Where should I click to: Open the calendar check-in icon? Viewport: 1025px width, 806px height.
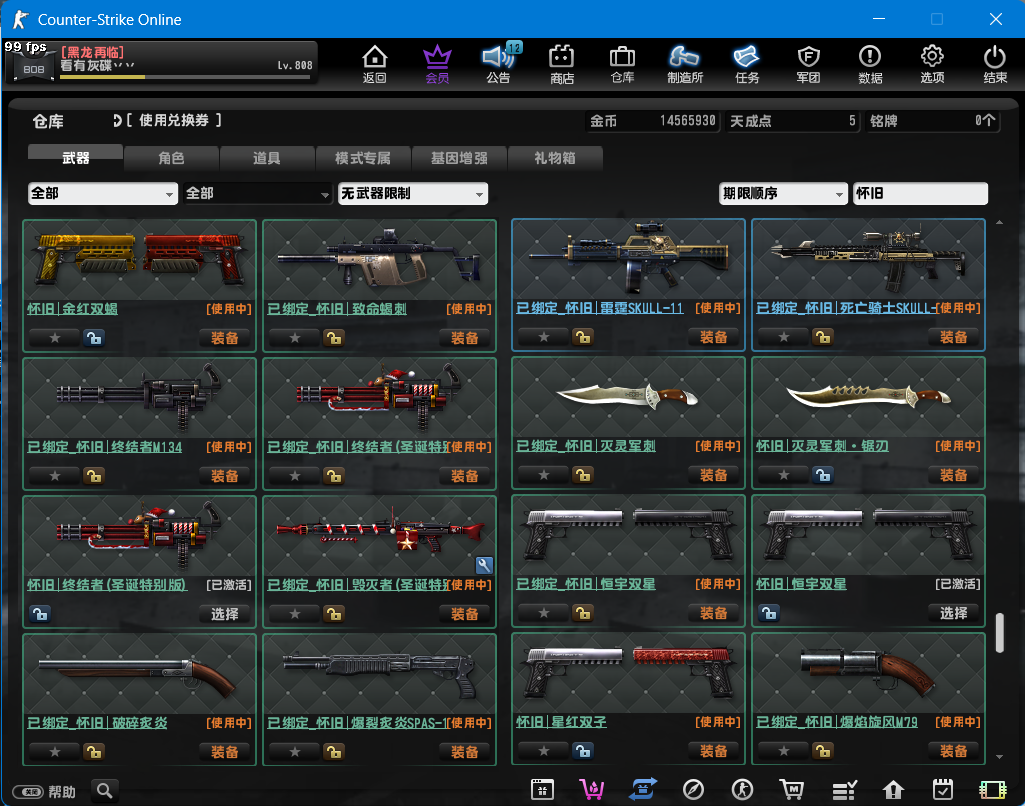click(943, 790)
